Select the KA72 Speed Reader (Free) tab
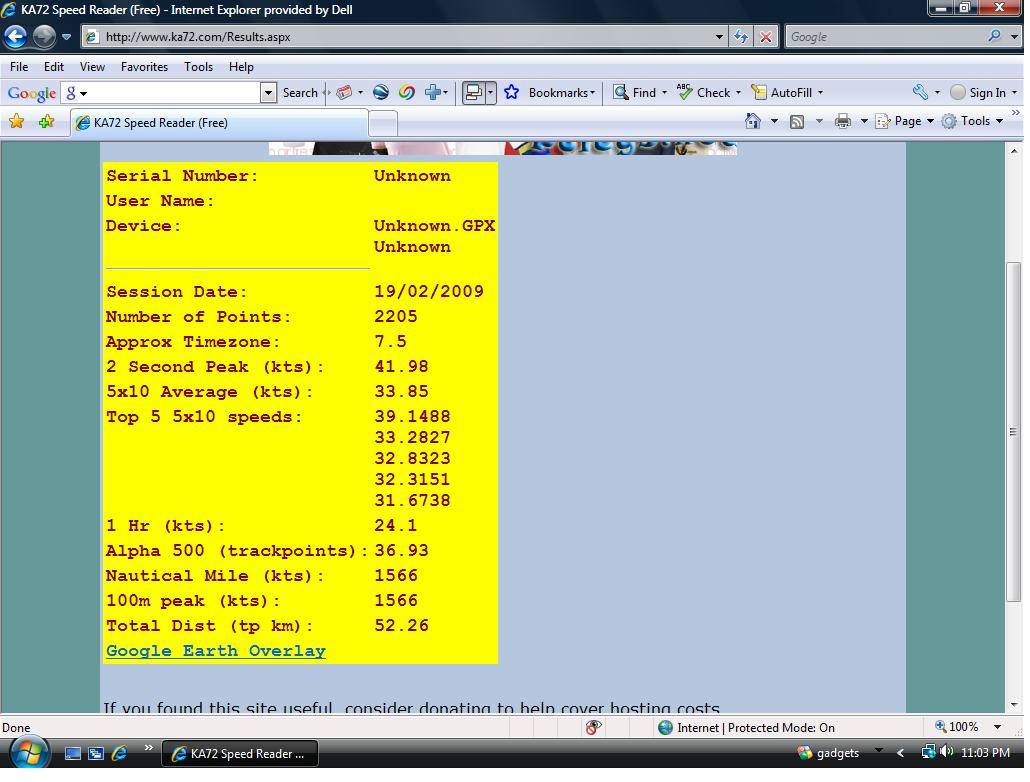The image size is (1030, 782). (220, 123)
